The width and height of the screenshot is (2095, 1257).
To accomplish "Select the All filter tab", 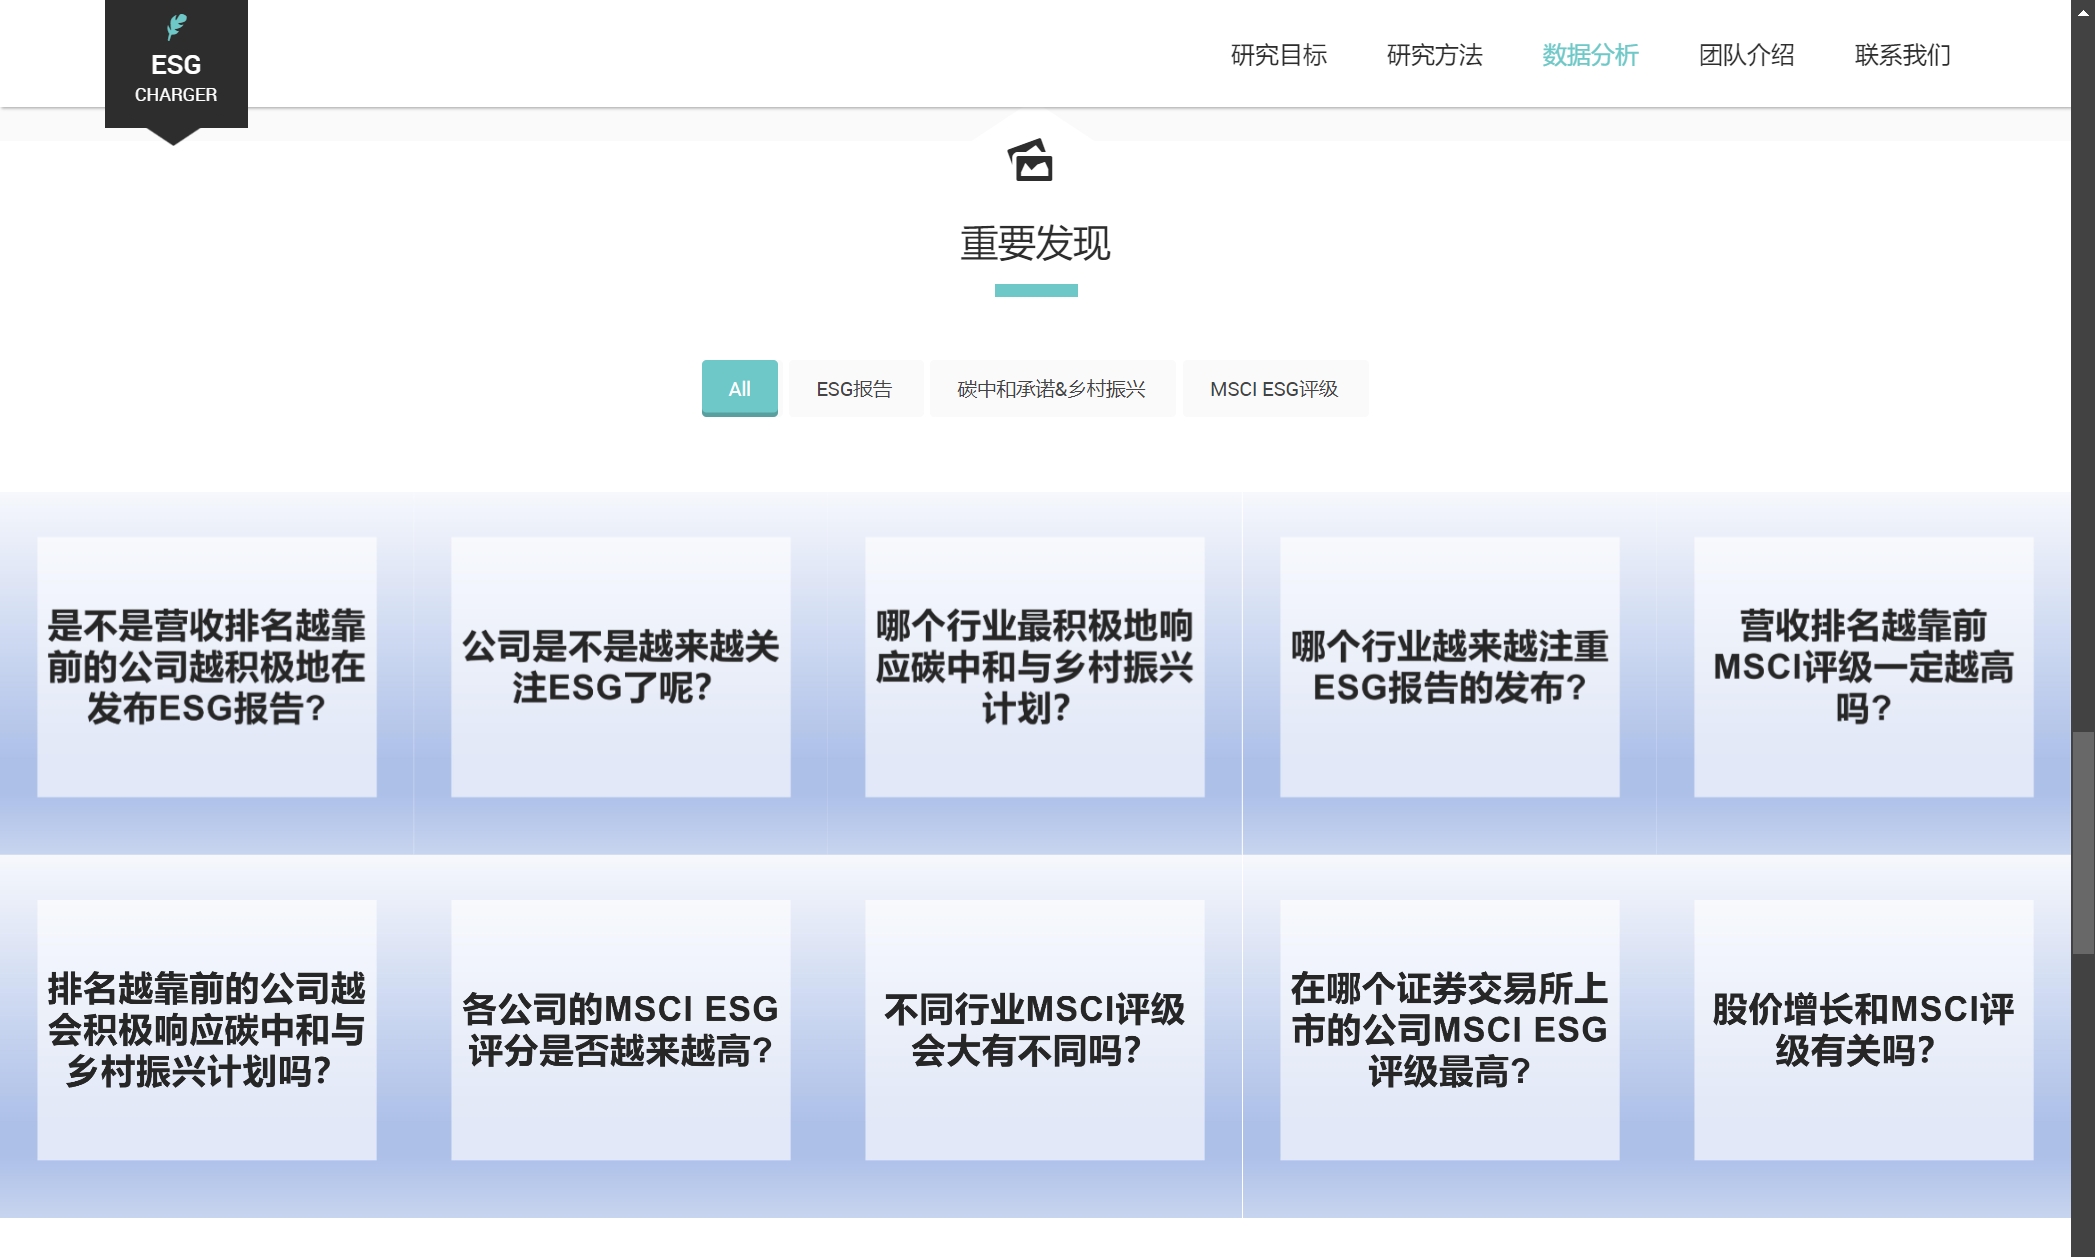I will point(739,388).
